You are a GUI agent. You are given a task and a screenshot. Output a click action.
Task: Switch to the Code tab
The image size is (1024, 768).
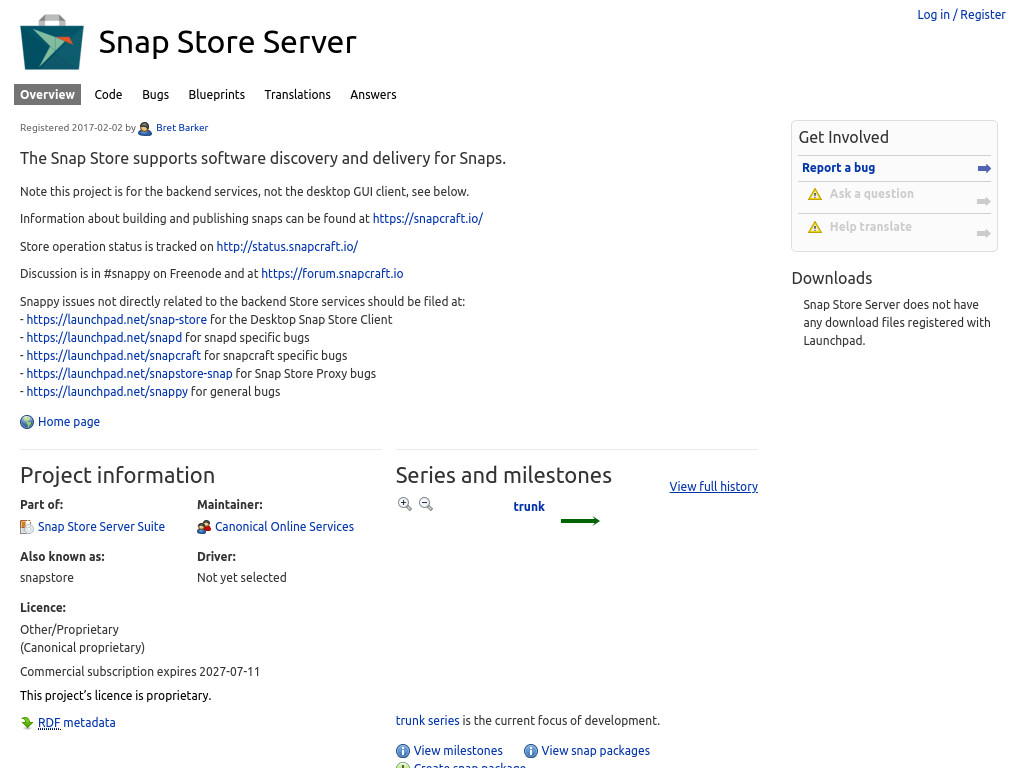tap(108, 95)
